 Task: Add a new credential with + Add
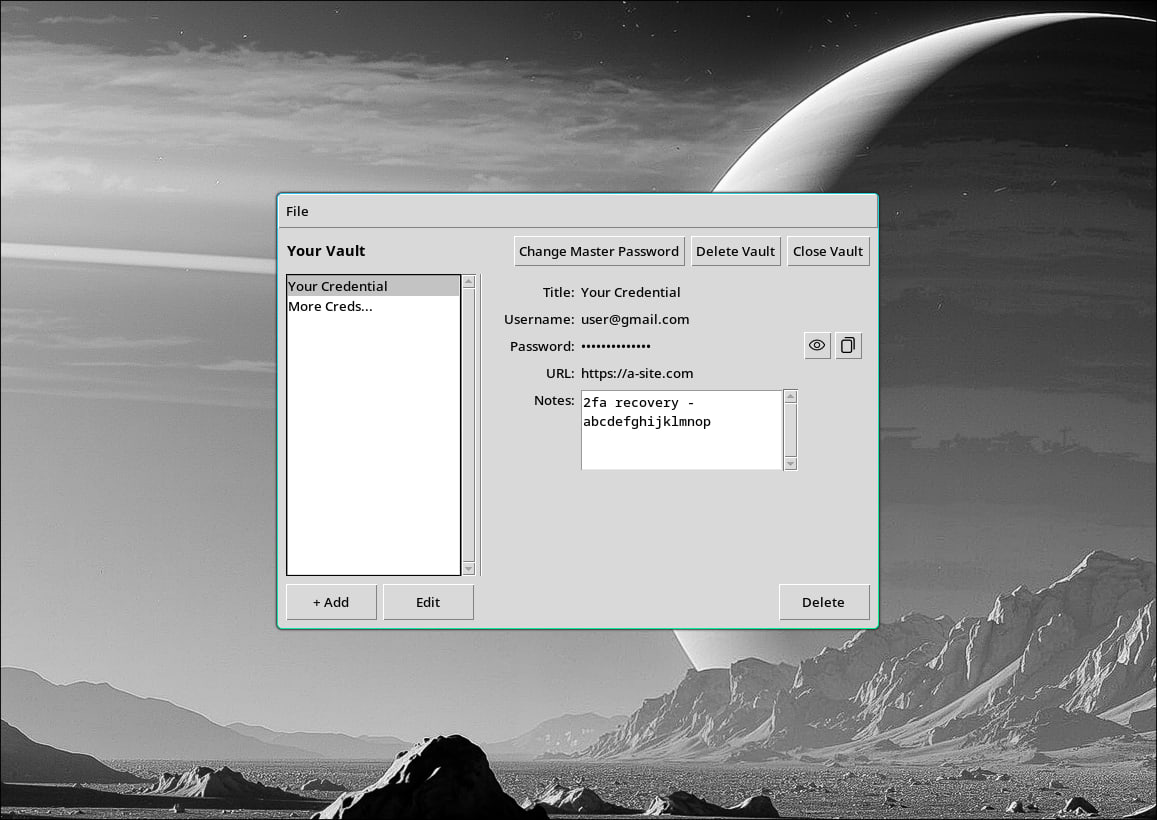pyautogui.click(x=331, y=602)
